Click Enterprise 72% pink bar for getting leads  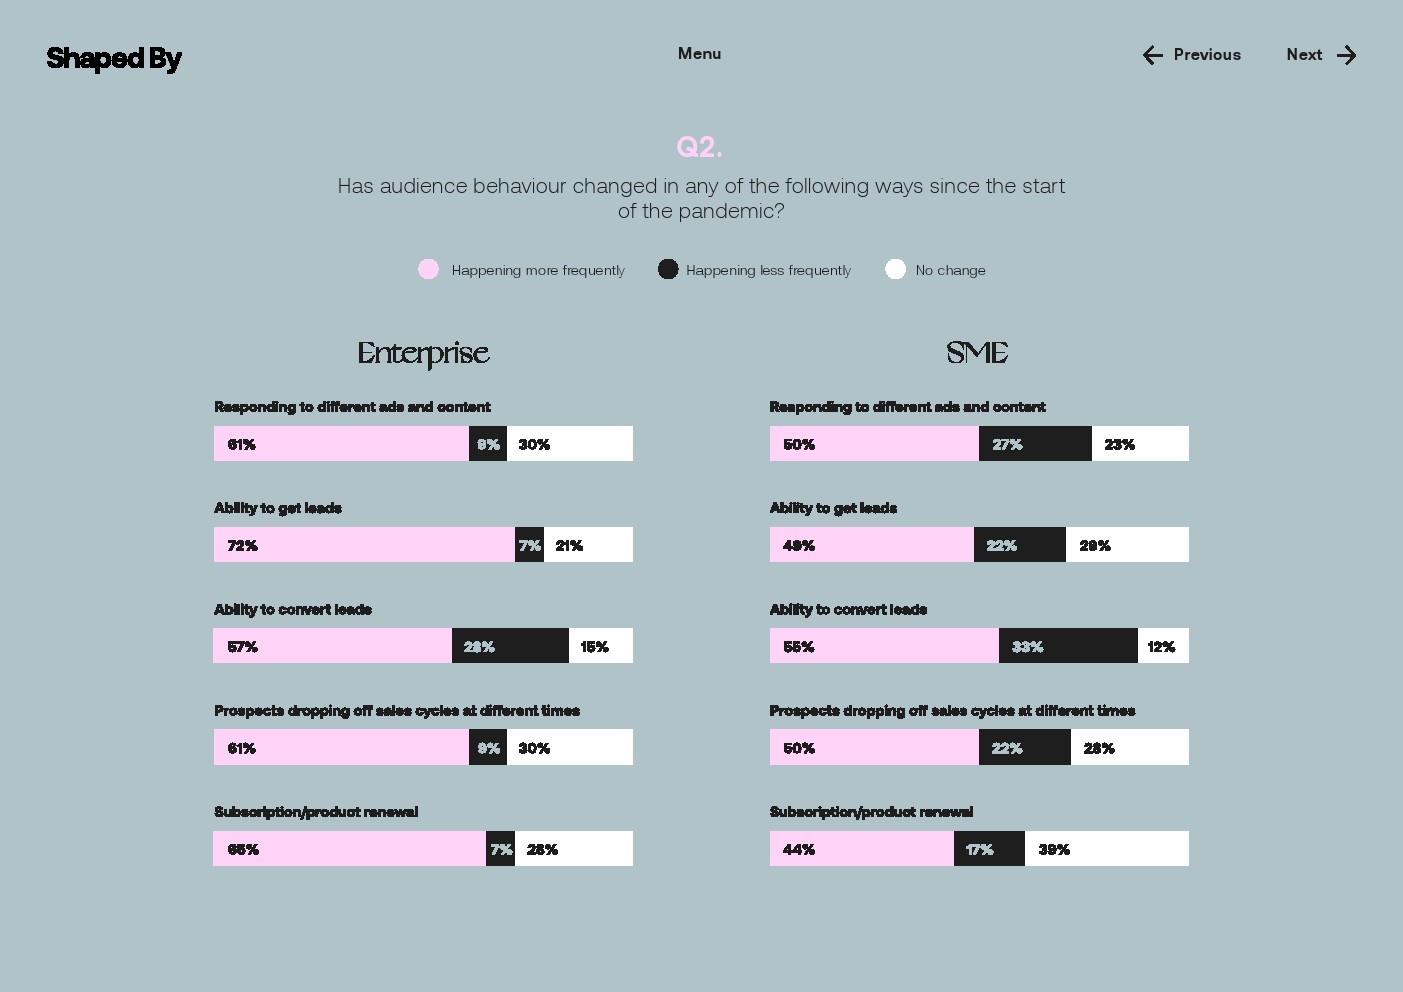tap(364, 545)
